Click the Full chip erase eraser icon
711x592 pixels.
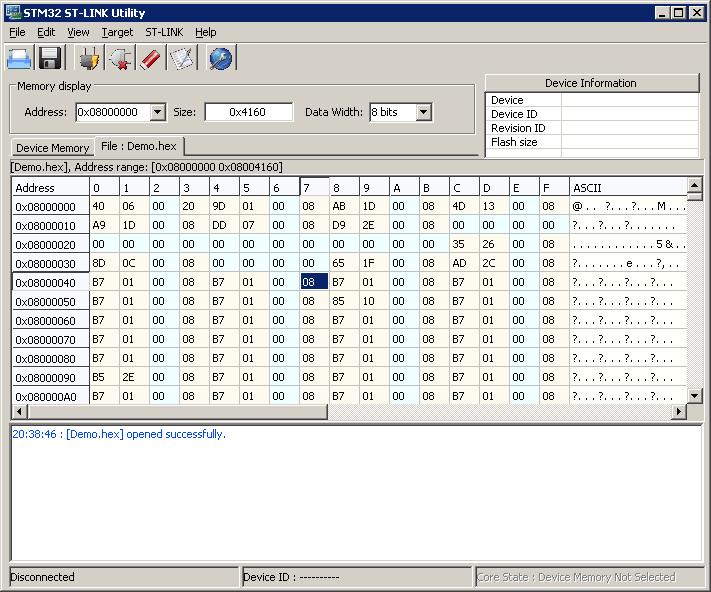(150, 58)
